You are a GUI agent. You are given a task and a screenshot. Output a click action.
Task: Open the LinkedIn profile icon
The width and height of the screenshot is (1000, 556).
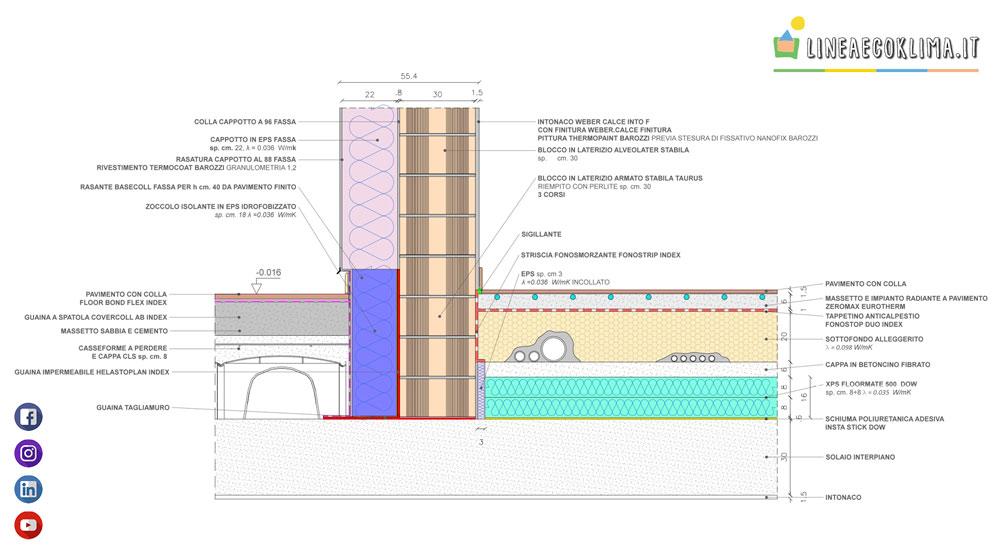point(28,489)
